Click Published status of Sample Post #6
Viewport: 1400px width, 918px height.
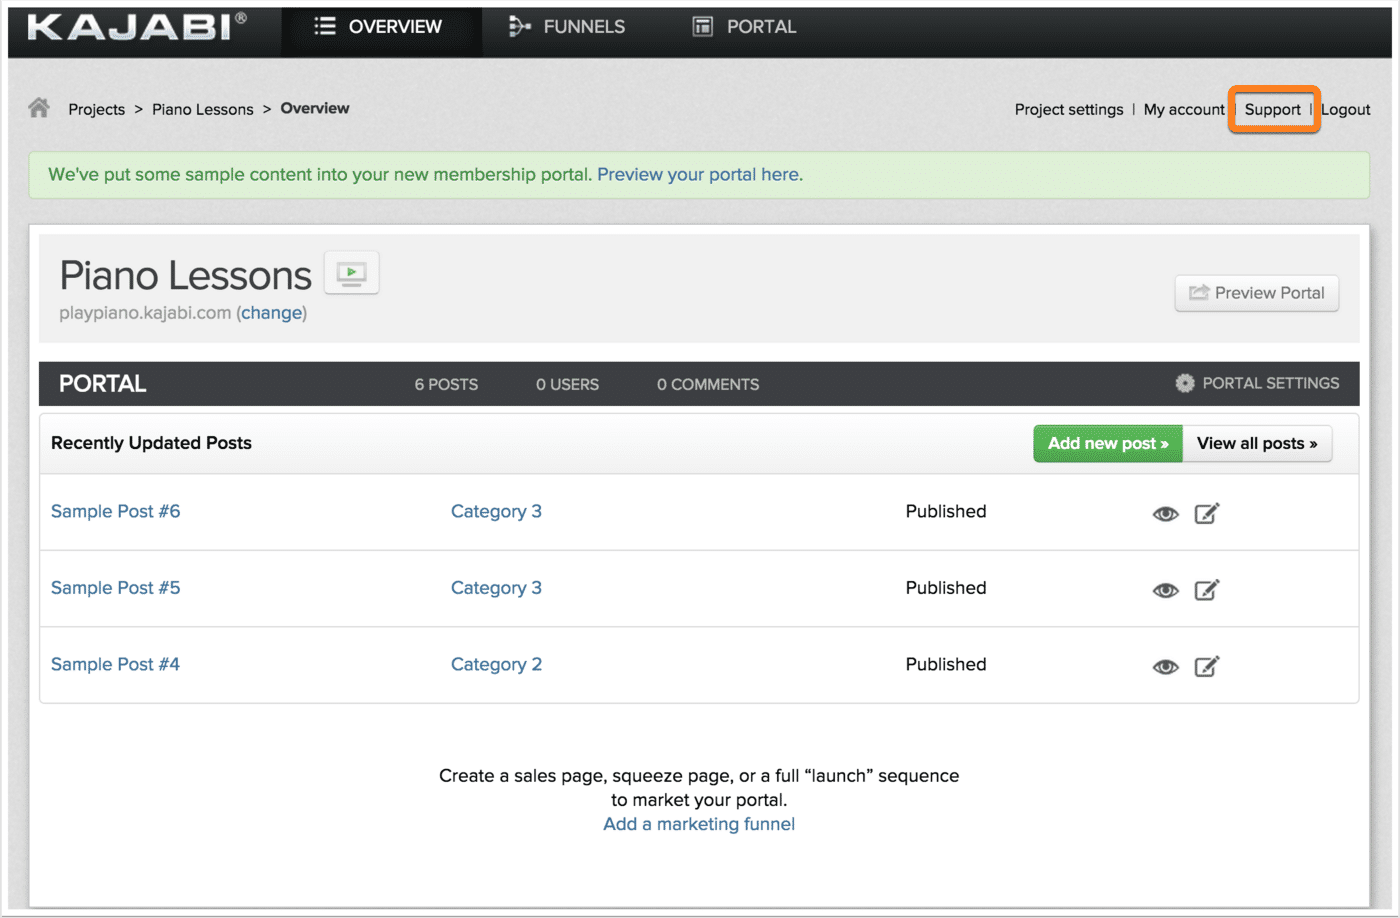click(x=946, y=511)
